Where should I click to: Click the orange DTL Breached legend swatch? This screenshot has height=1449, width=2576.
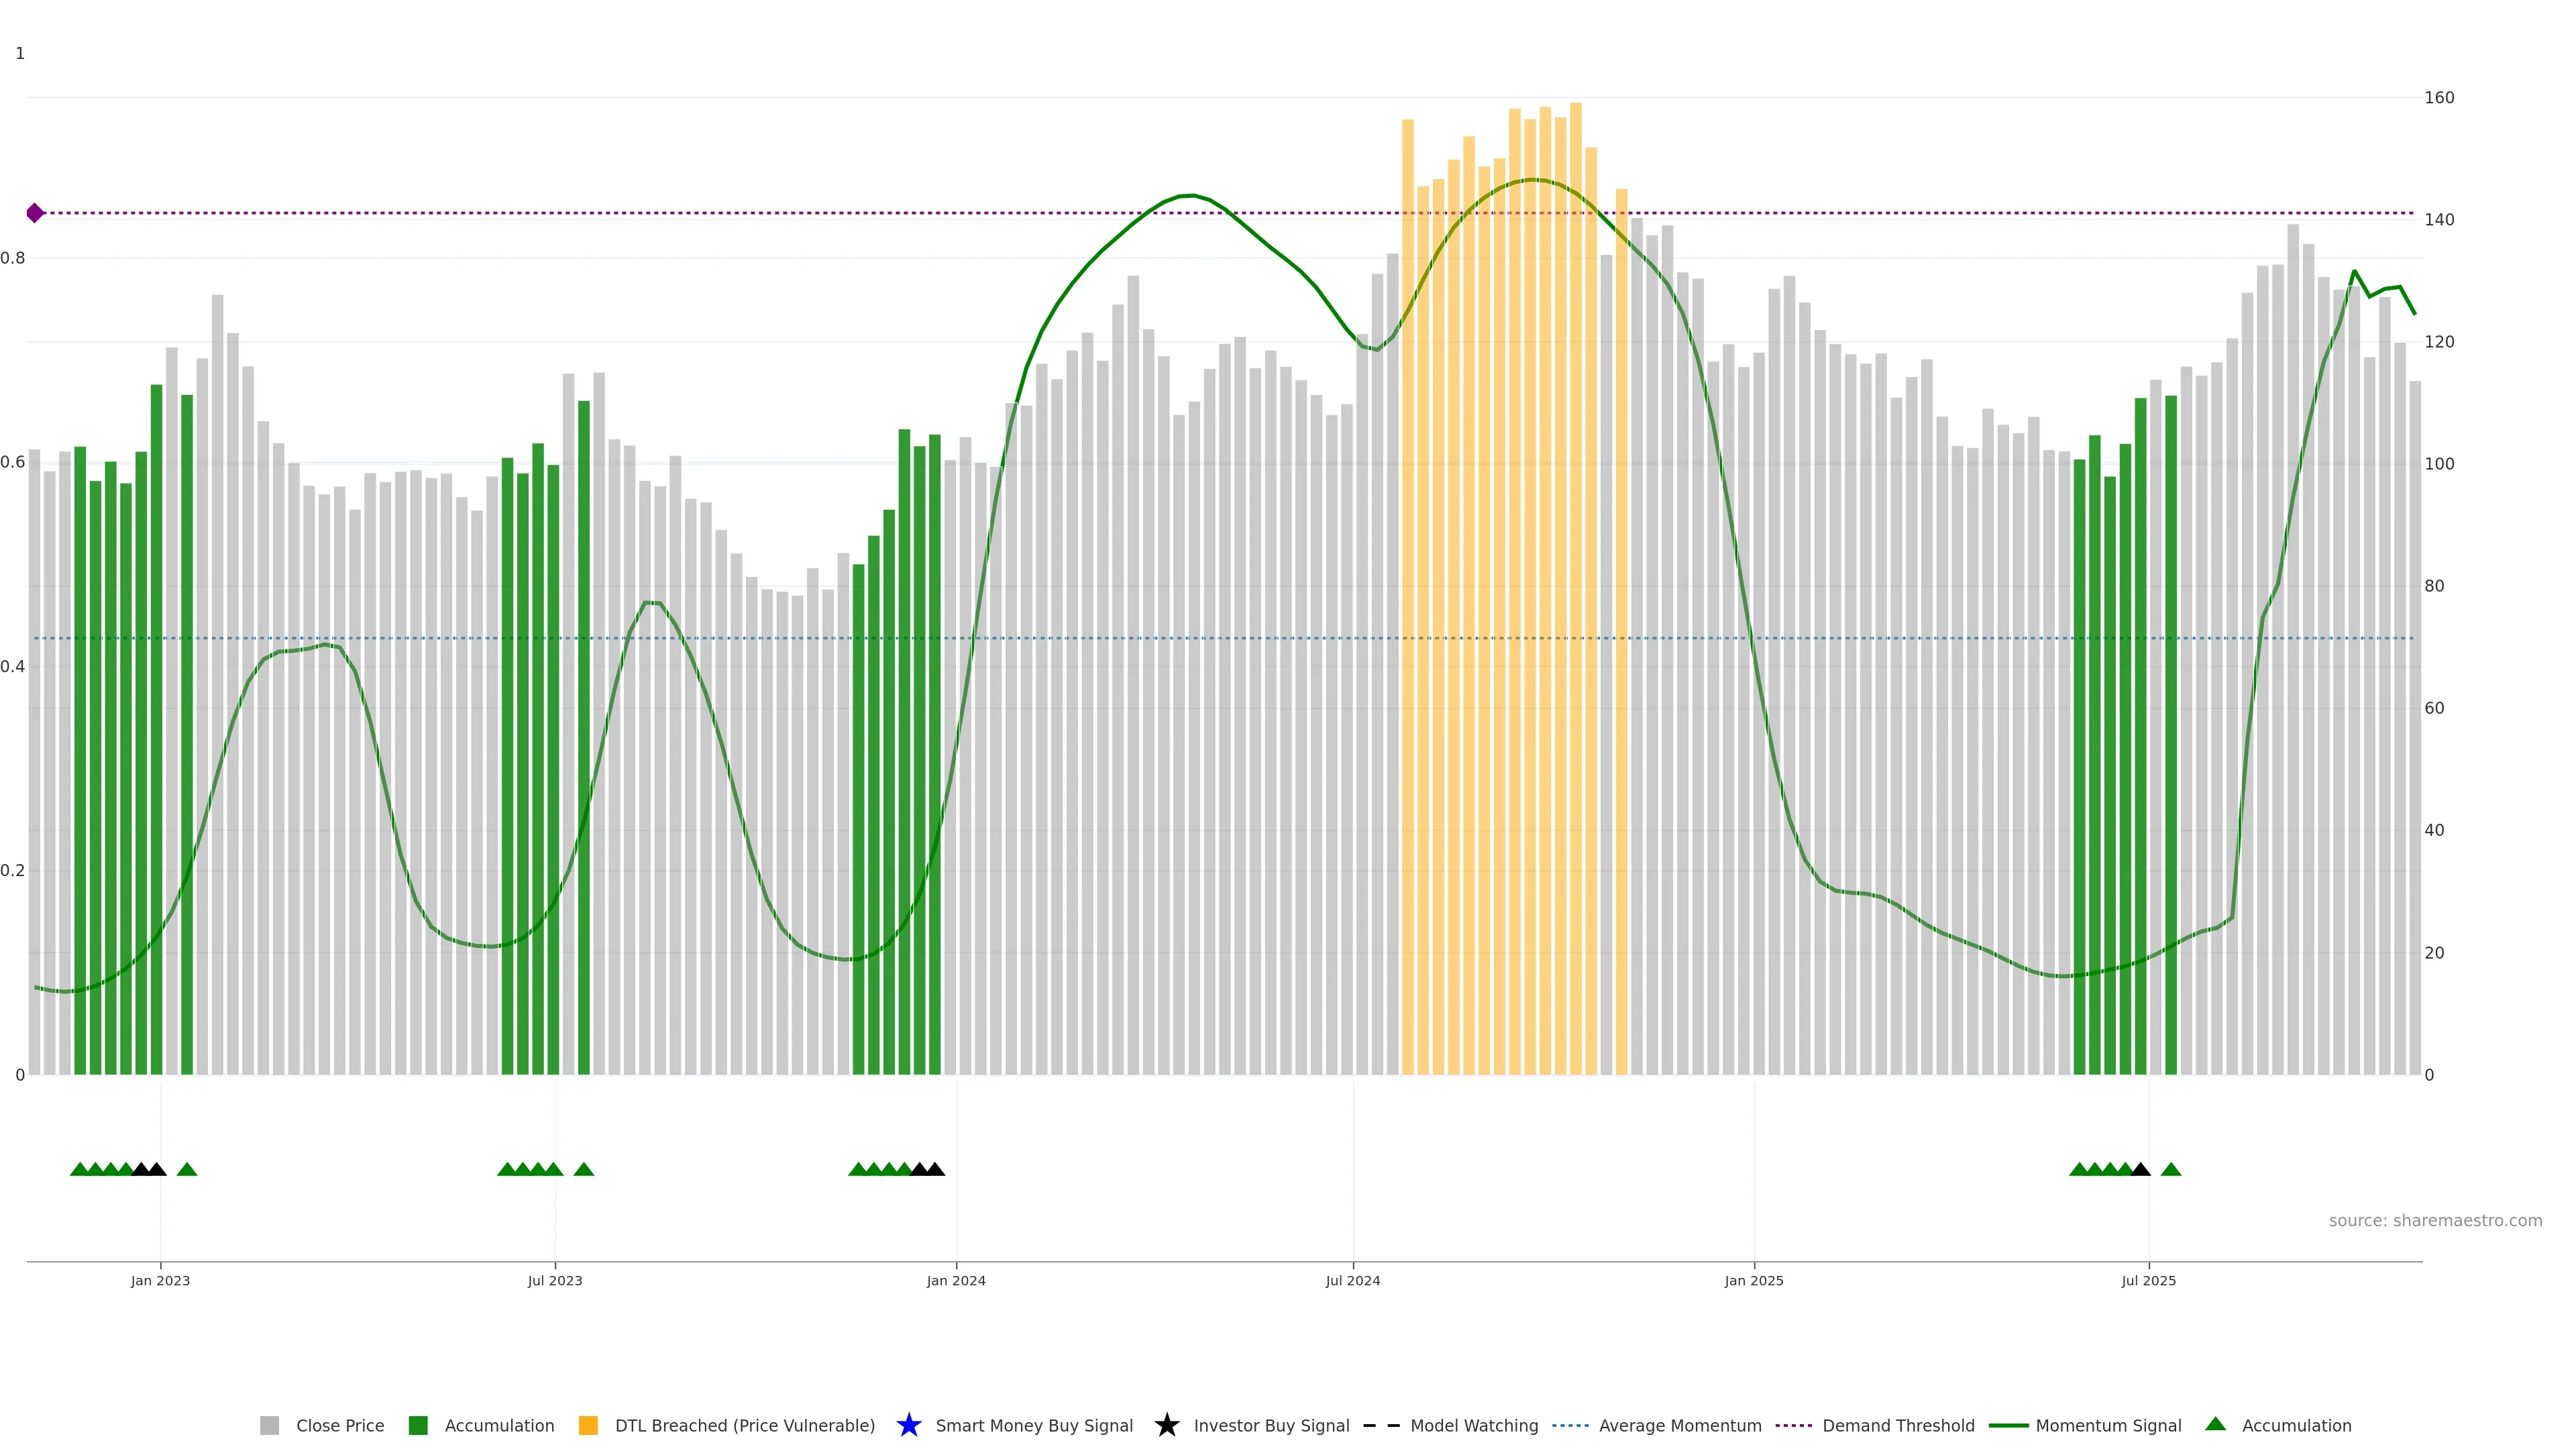(588, 1425)
